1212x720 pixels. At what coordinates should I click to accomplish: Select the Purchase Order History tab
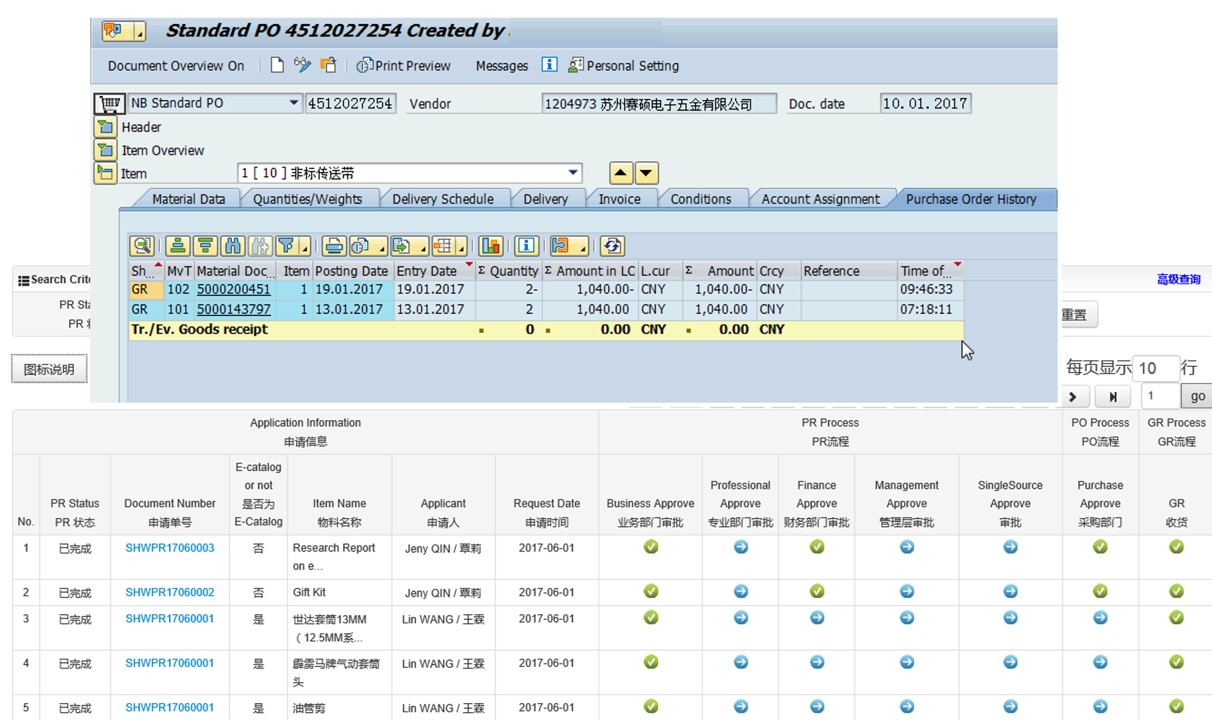click(x=971, y=199)
